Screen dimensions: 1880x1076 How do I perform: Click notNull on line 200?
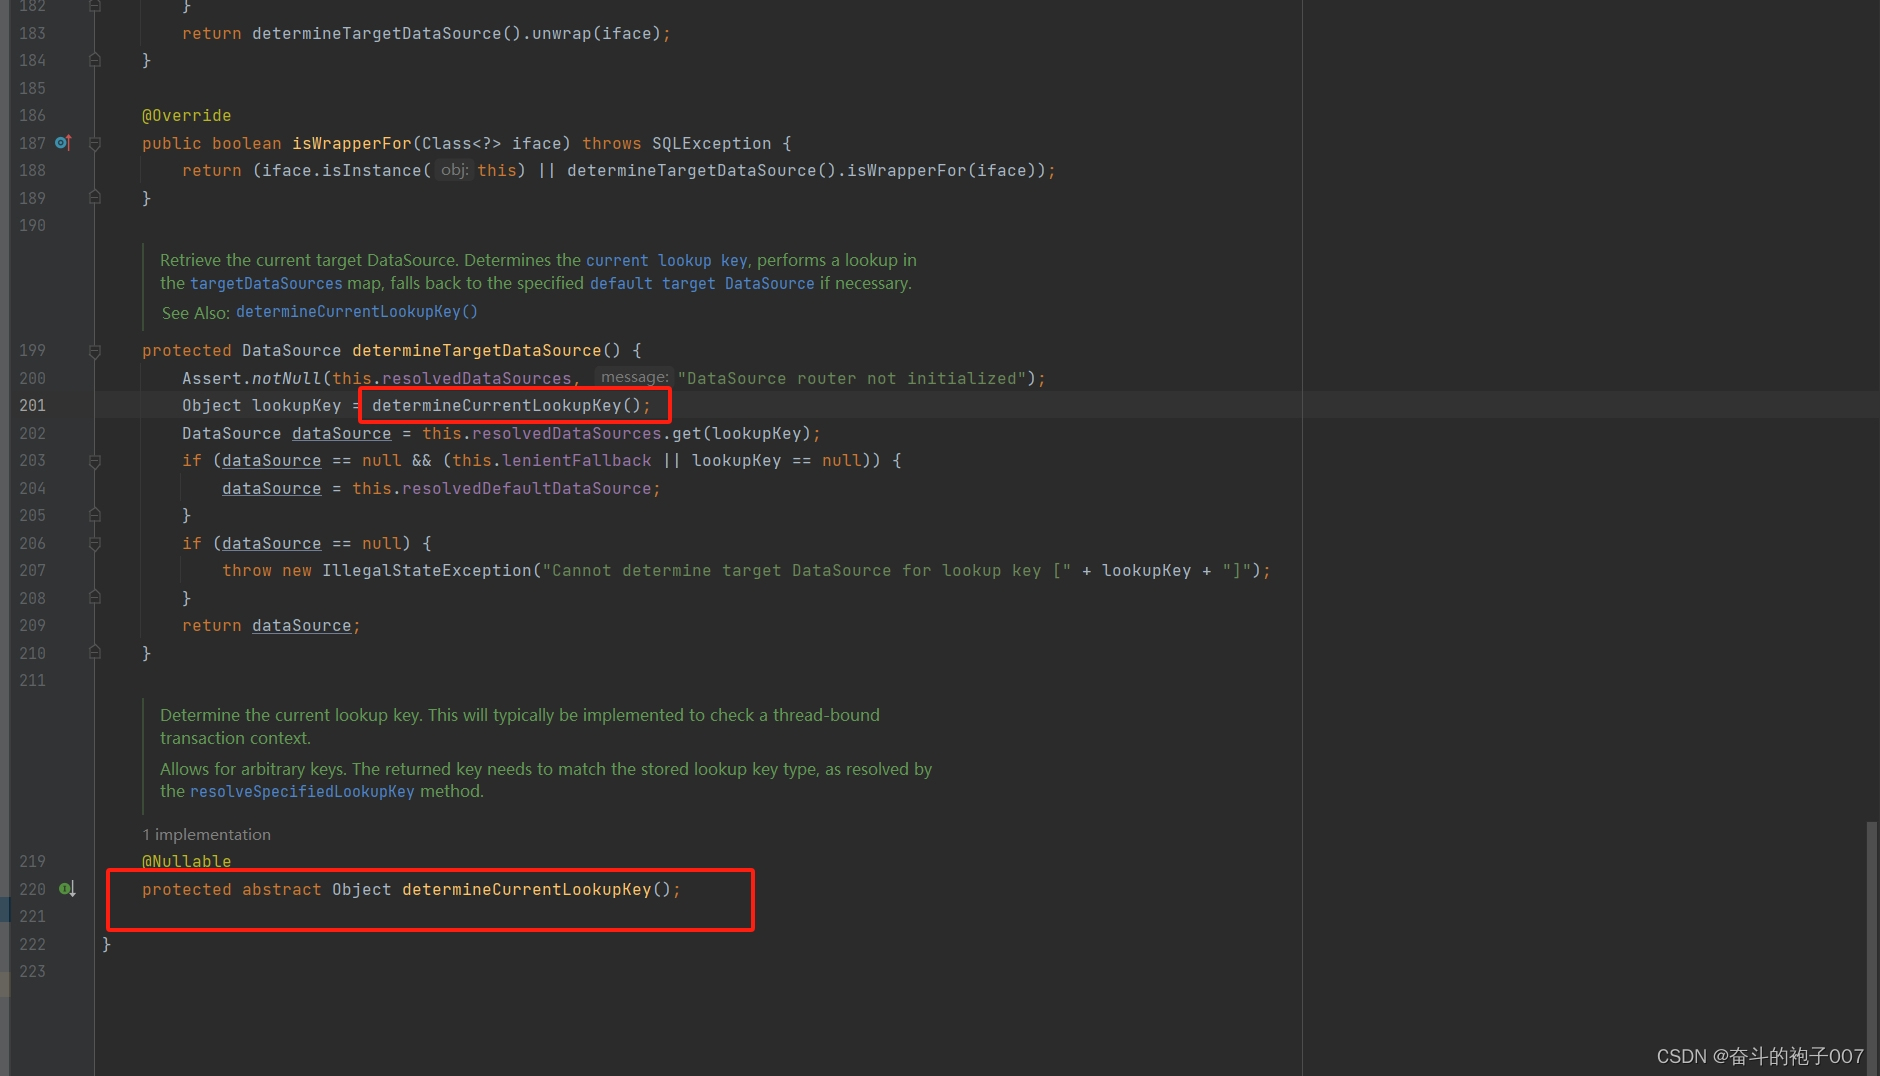[x=286, y=378]
